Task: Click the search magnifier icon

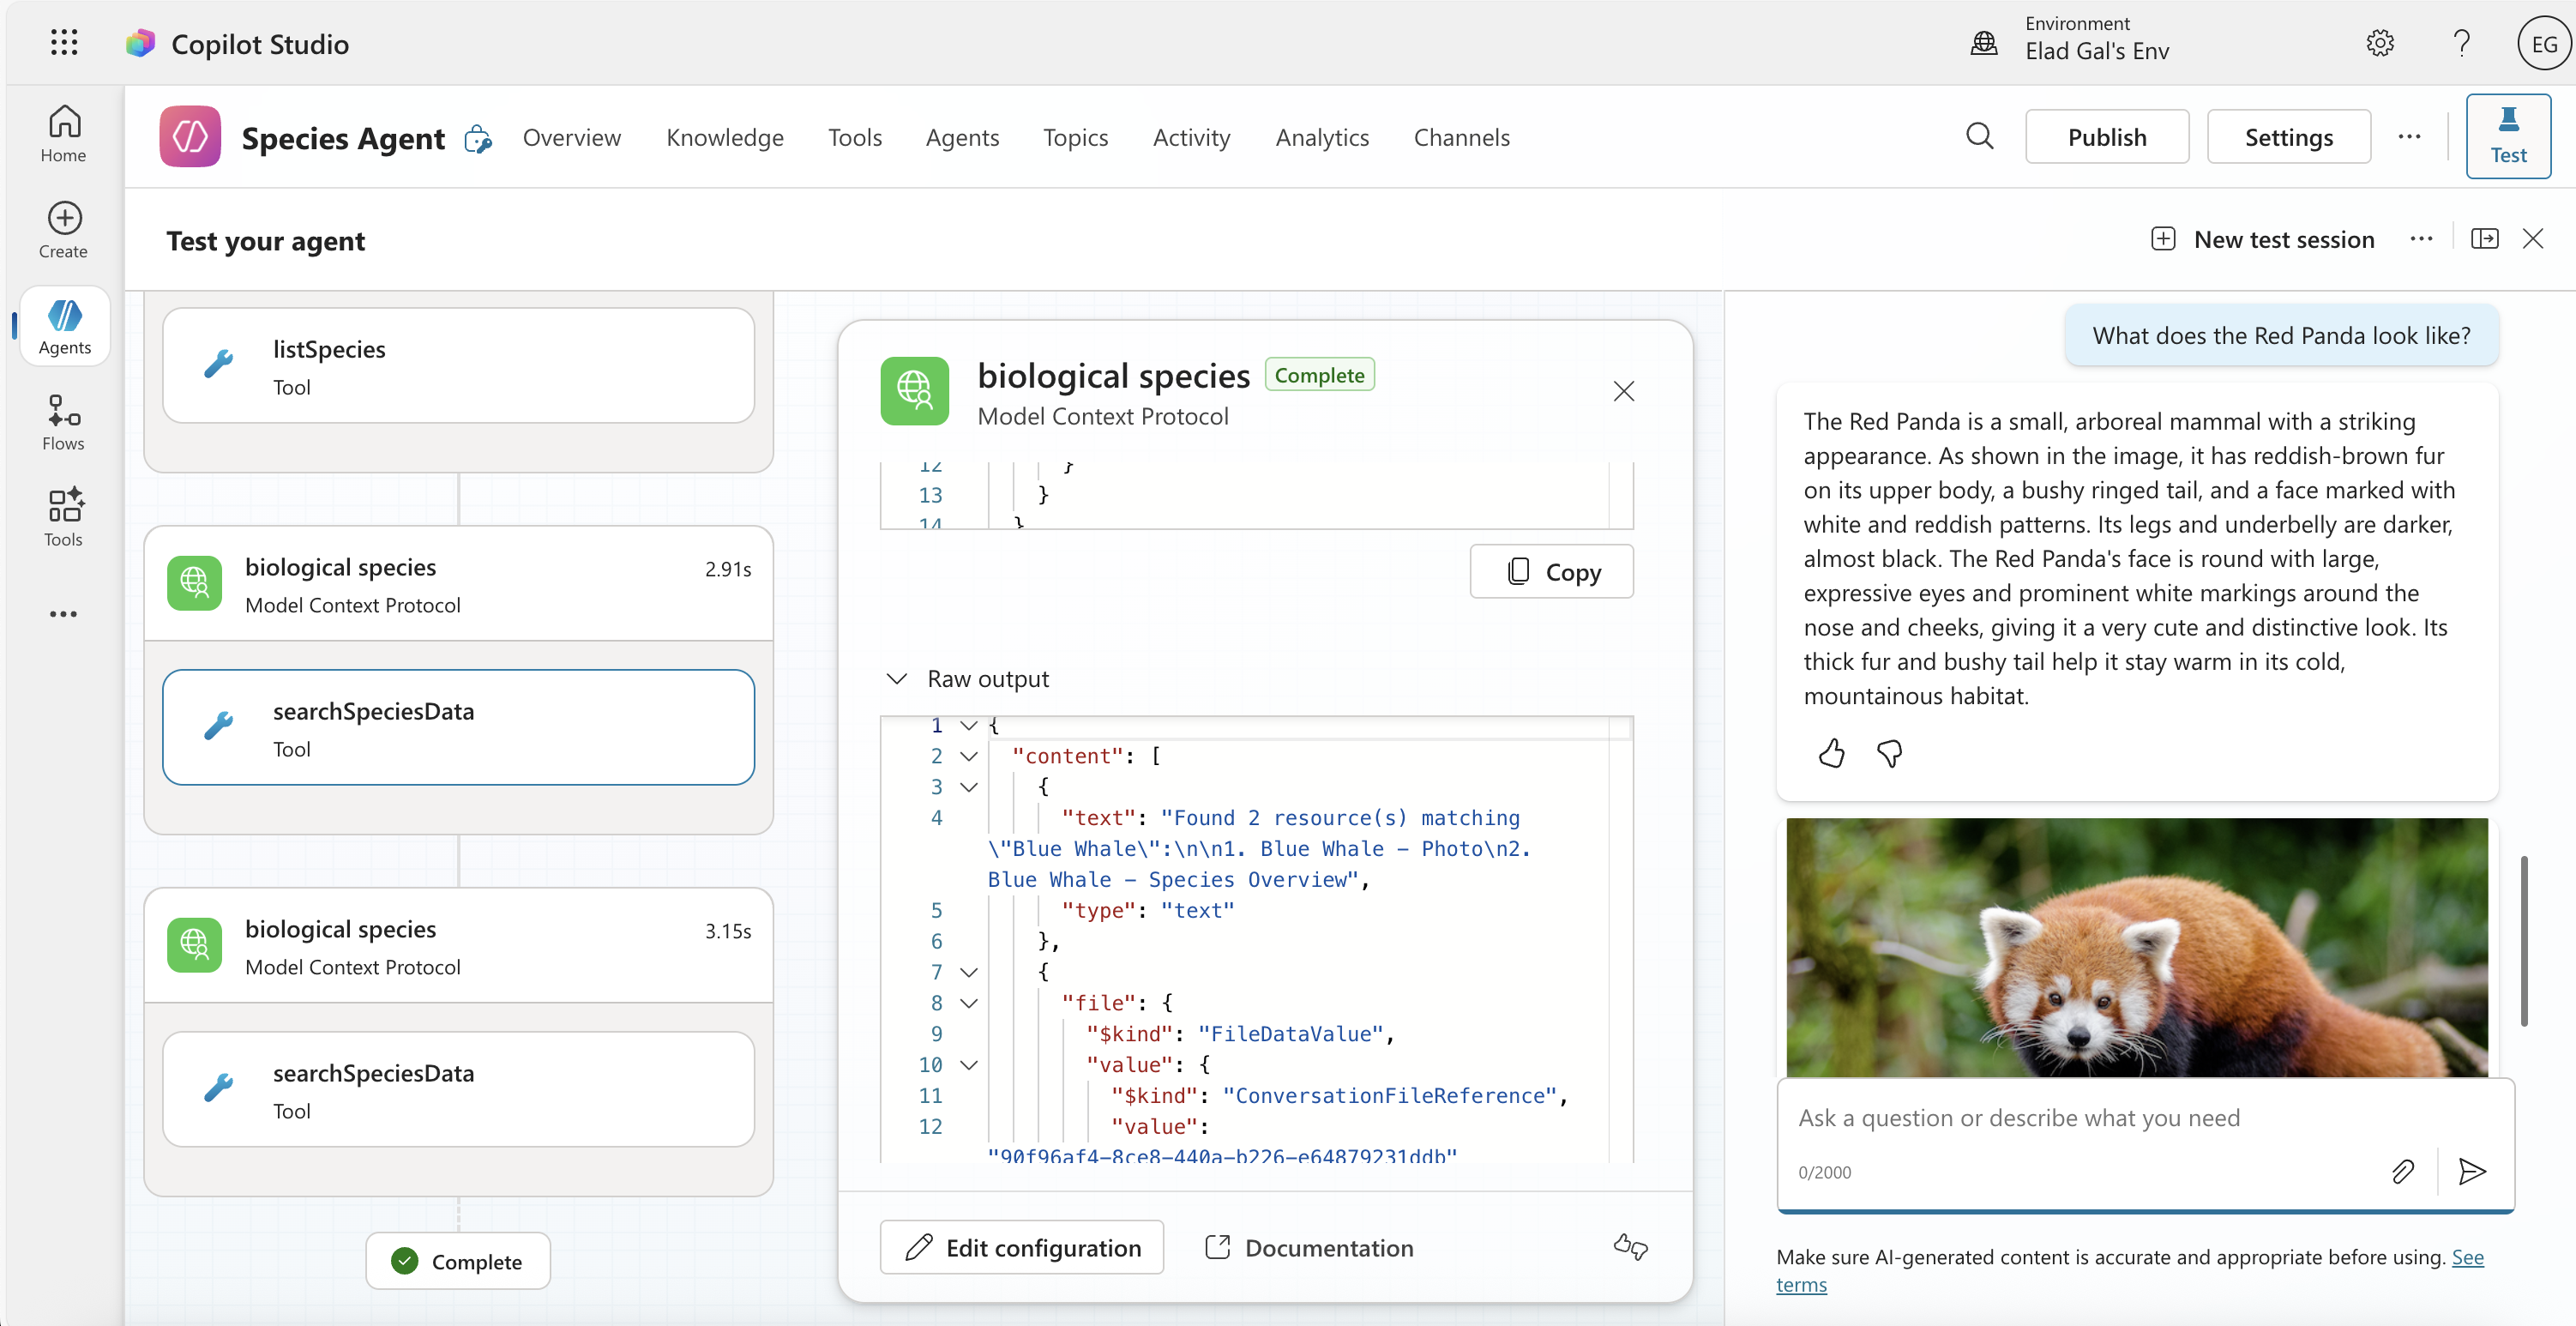Action: [x=1979, y=136]
